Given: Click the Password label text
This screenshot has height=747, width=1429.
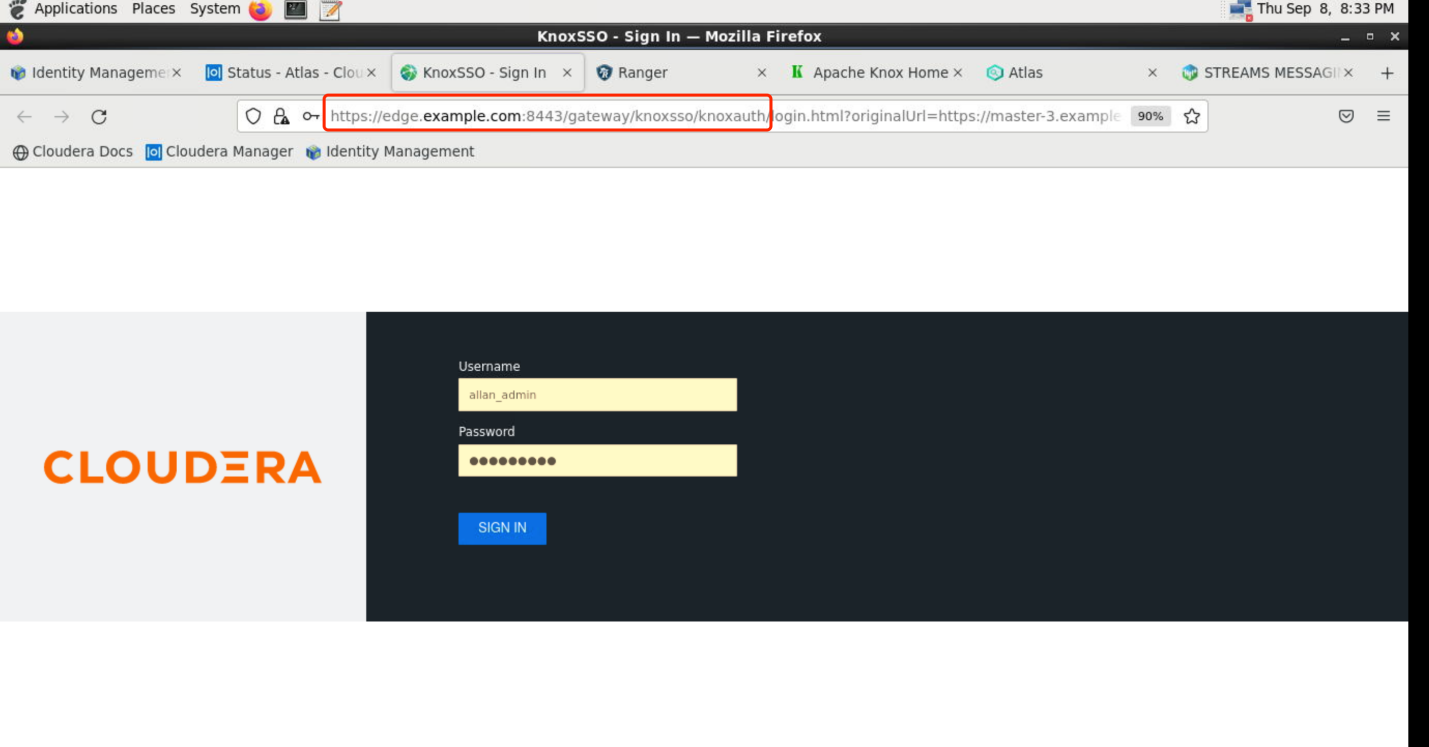Looking at the screenshot, I should (x=486, y=432).
